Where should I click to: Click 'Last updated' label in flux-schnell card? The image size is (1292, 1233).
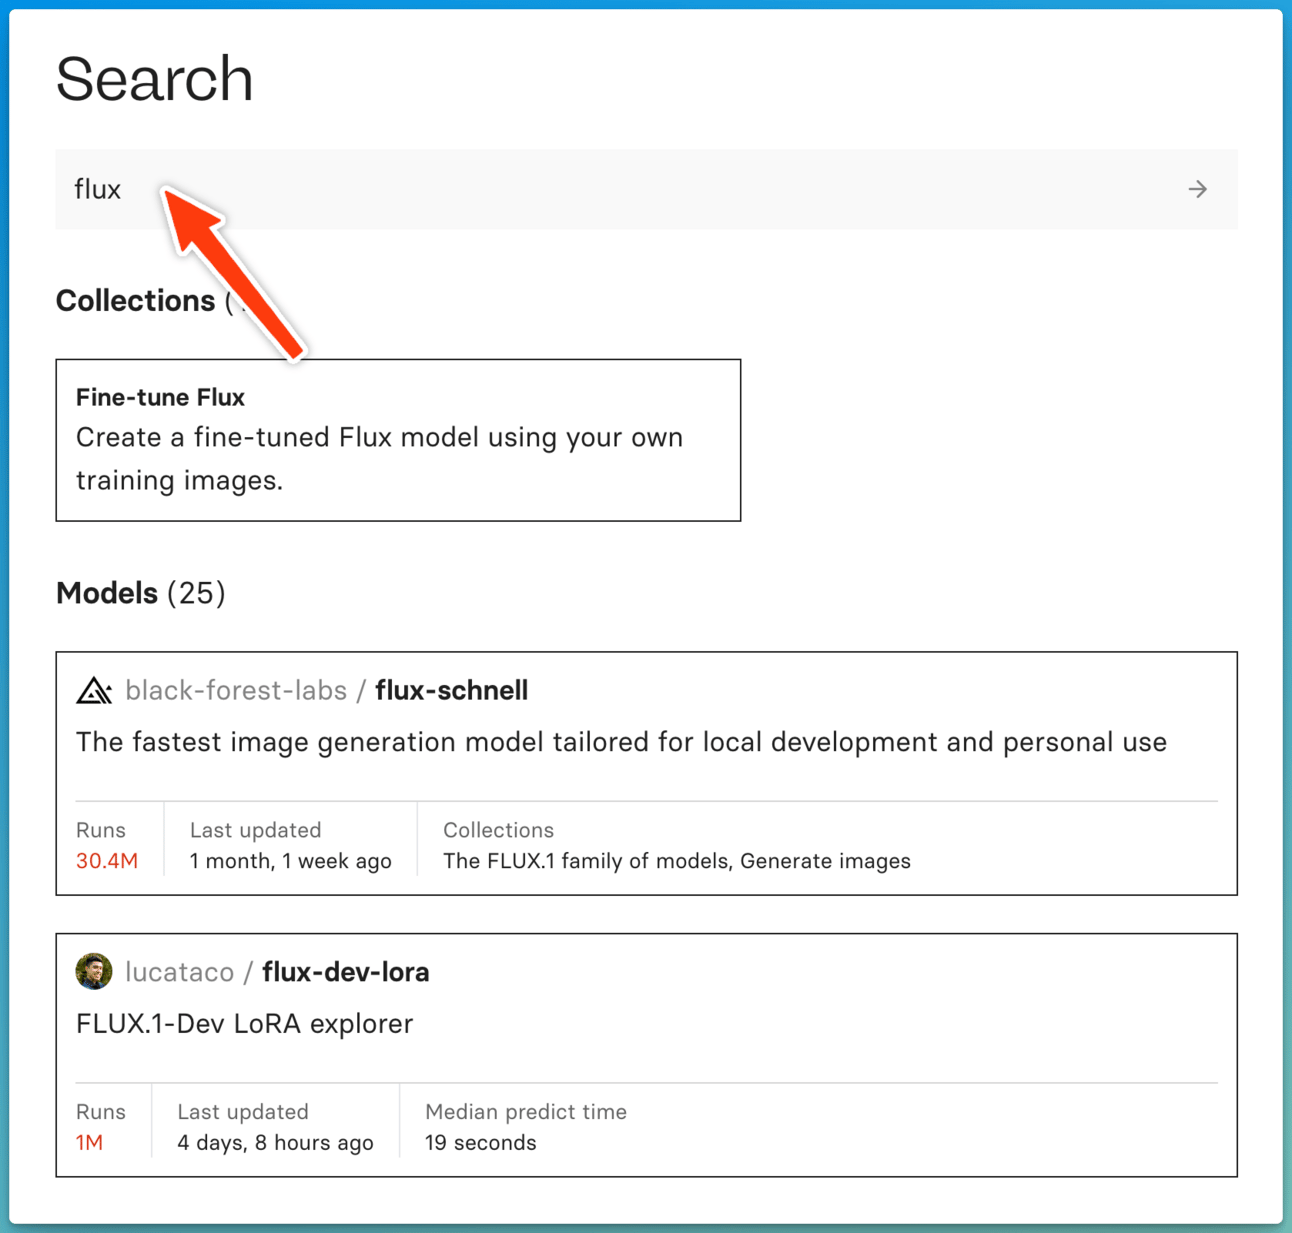click(256, 830)
